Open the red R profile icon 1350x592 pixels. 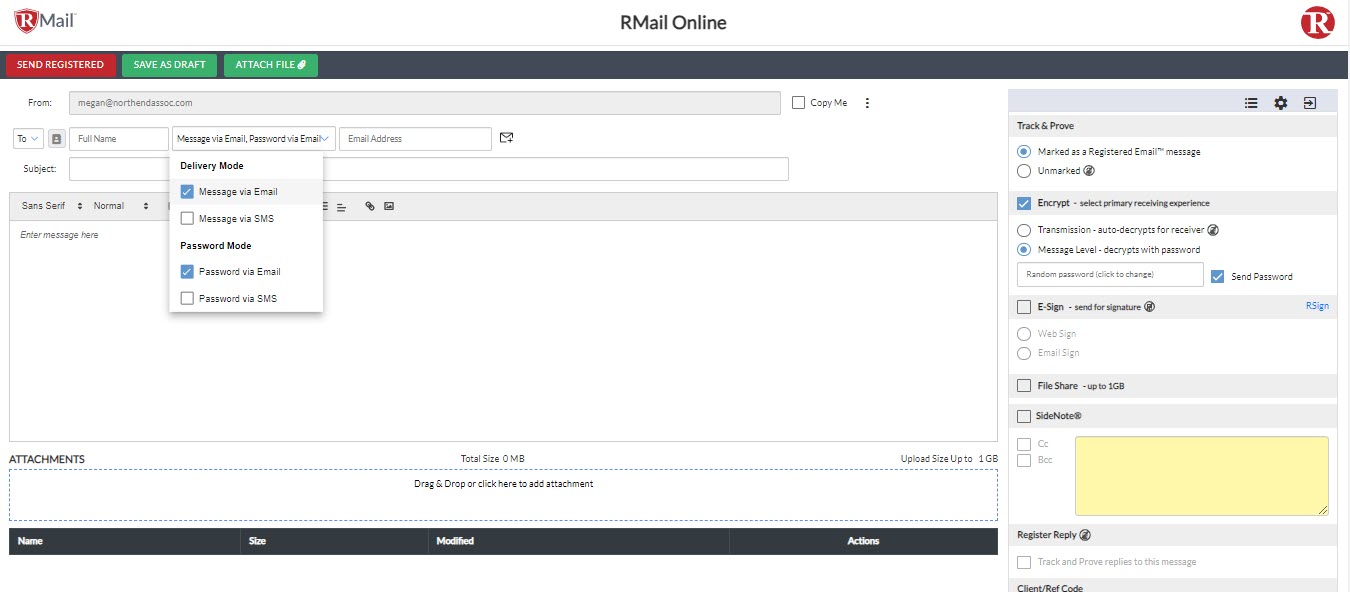point(1317,22)
